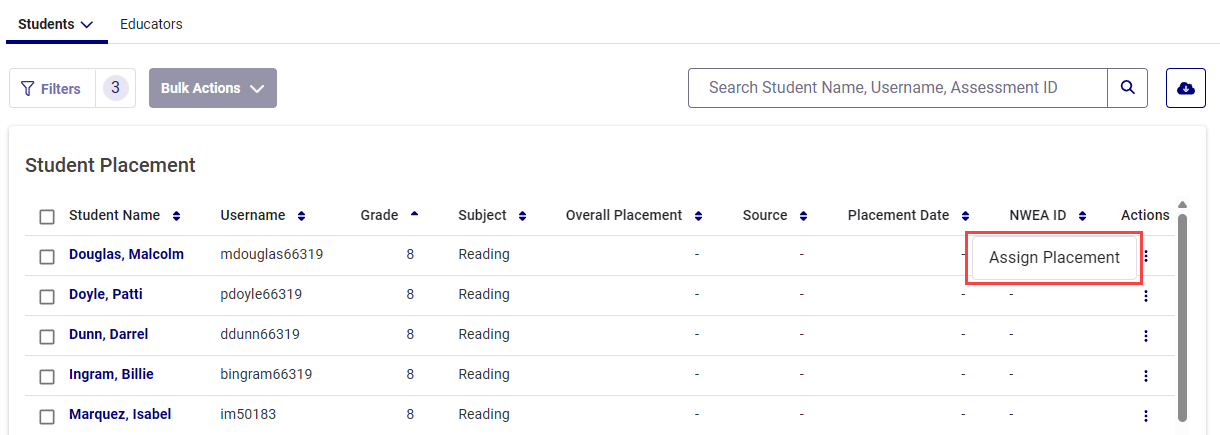The width and height of the screenshot is (1220, 435).
Task: Click username mdouglas66319
Action: coord(272,254)
